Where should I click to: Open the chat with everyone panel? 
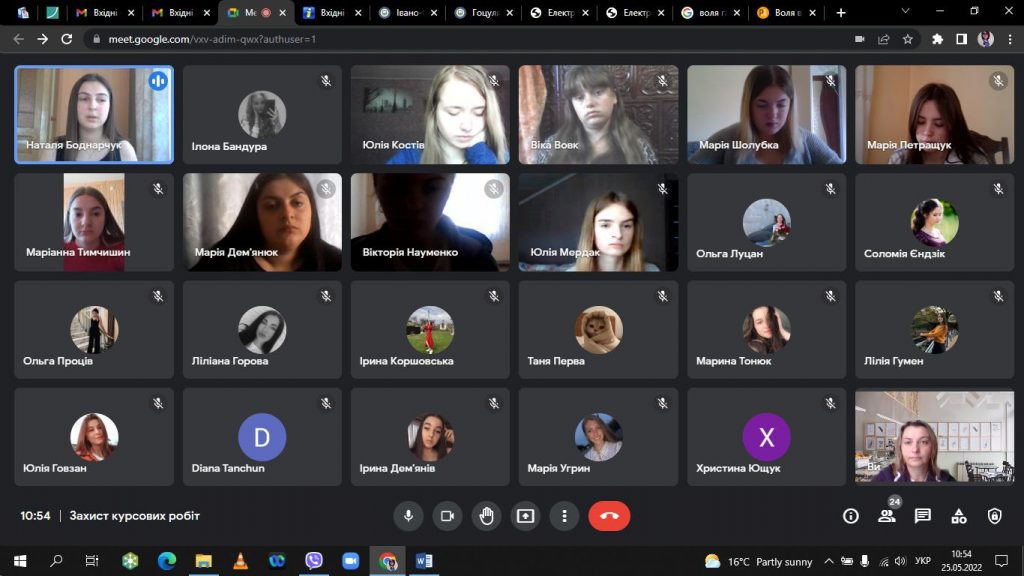point(923,516)
